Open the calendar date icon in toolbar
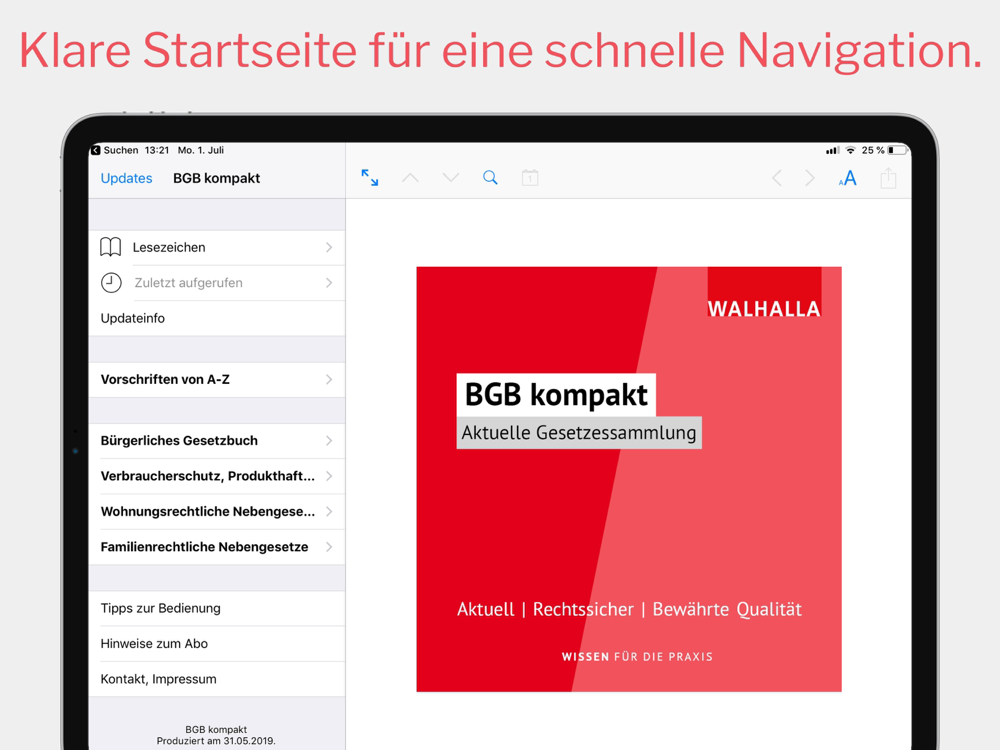This screenshot has height=750, width=1000. coord(530,178)
